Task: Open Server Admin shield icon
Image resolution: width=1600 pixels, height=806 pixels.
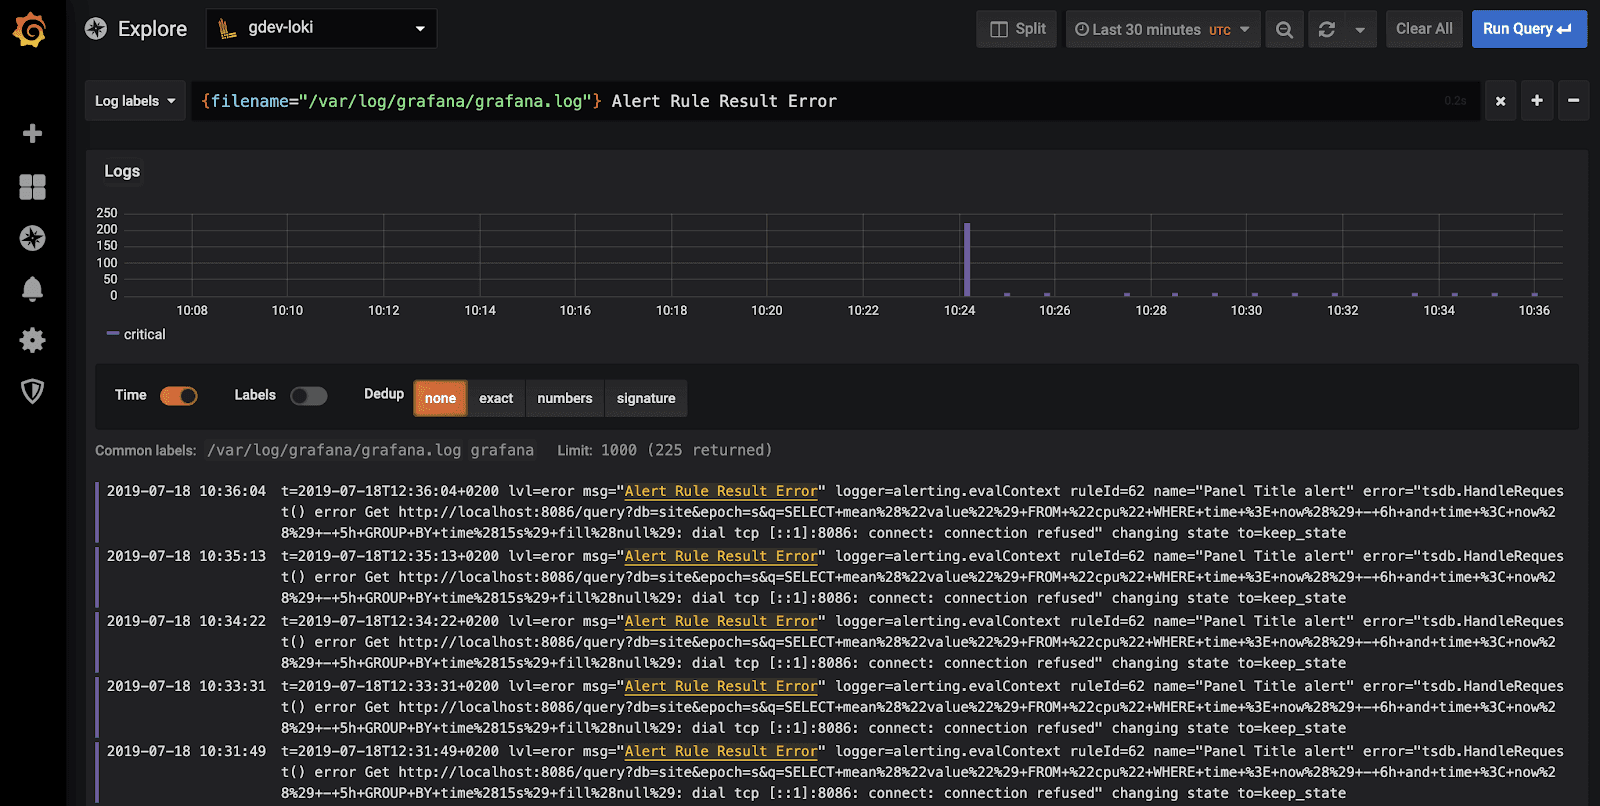Action: 32,391
